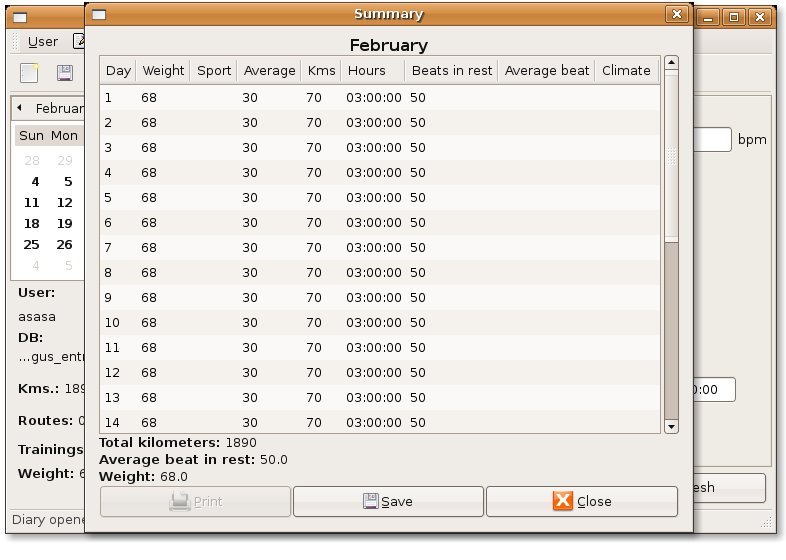The image size is (786, 560).
Task: Select the row for day 10
Action: coord(380,323)
